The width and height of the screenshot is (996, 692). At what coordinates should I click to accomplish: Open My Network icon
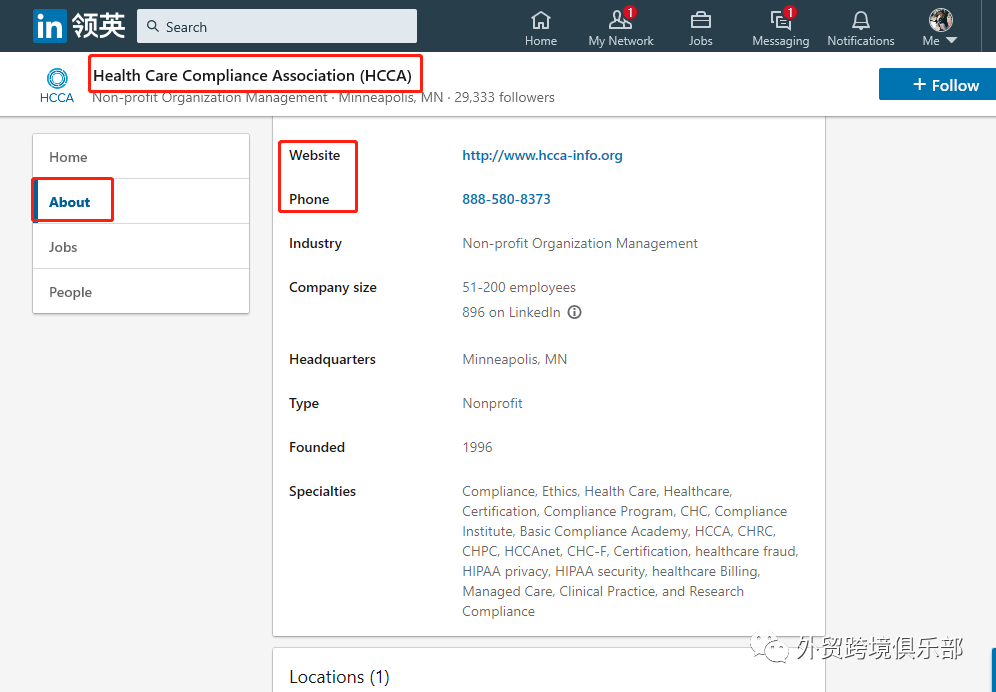[x=621, y=29]
